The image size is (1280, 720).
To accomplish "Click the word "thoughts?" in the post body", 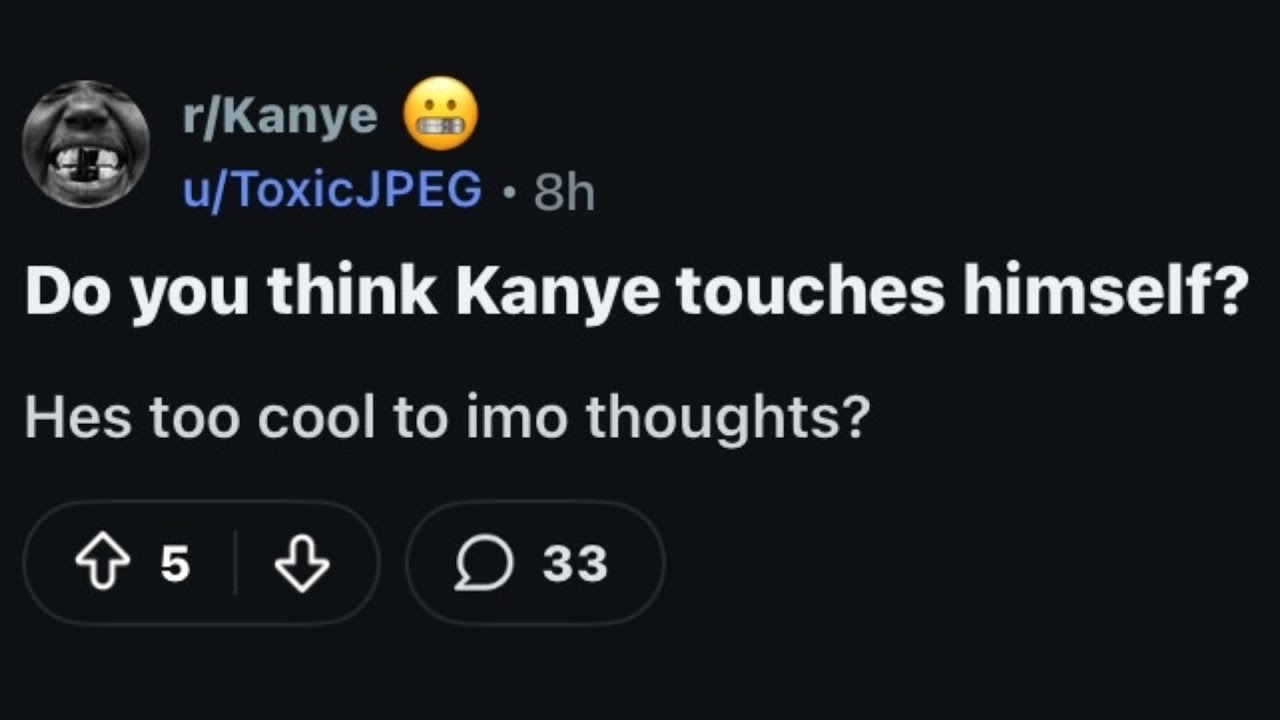I will 725,416.
